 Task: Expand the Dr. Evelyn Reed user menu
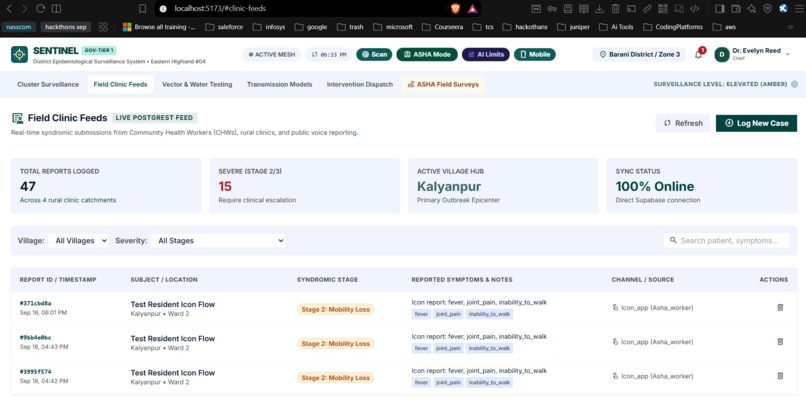click(x=787, y=54)
